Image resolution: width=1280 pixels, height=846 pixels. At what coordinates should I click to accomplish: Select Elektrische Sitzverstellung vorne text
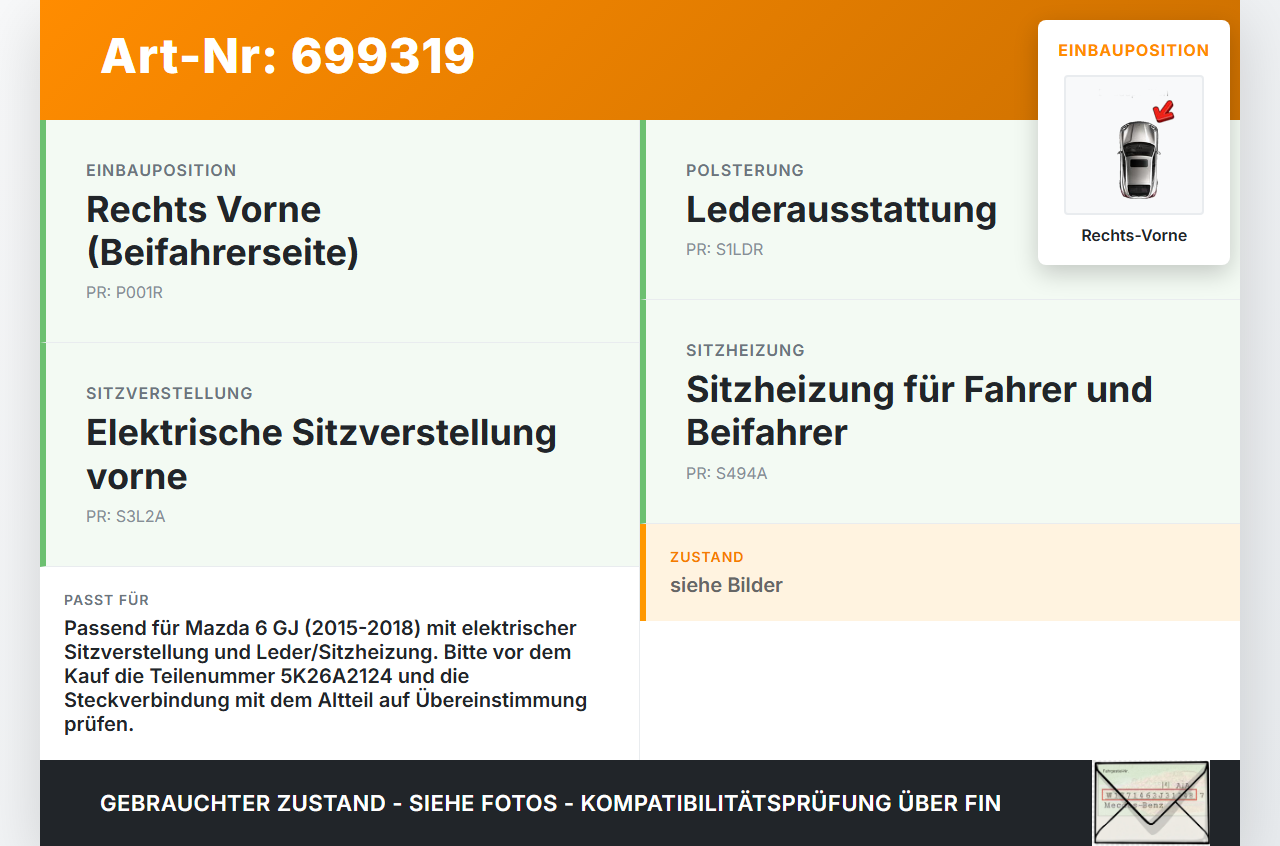[x=321, y=454]
